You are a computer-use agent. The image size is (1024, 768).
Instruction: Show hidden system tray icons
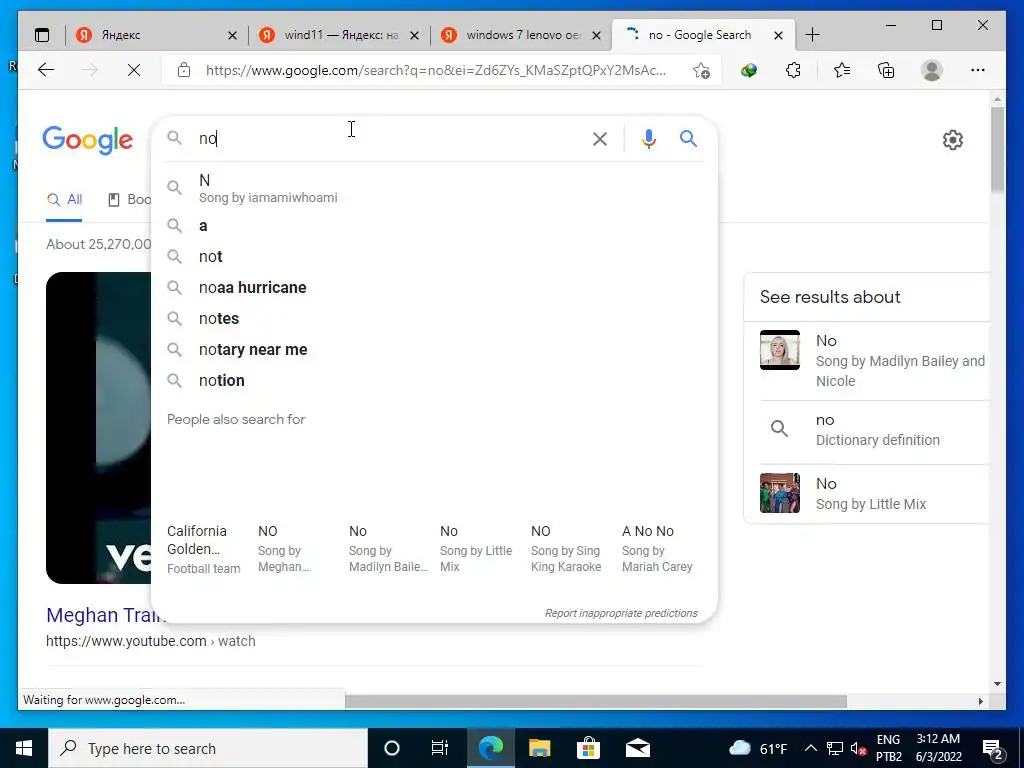810,748
